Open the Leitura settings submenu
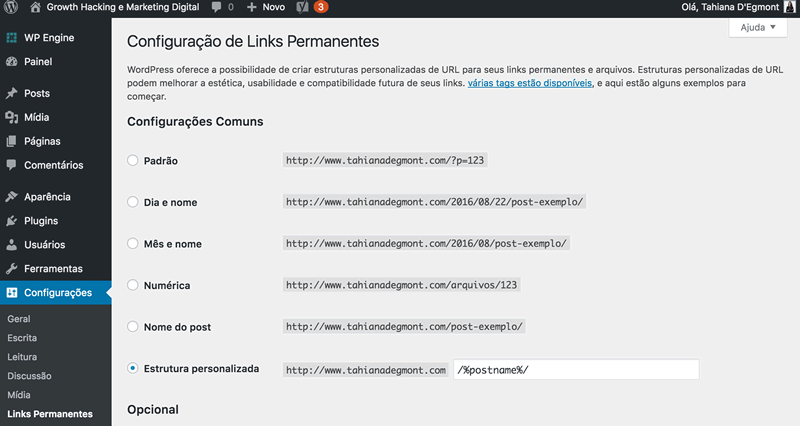Image resolution: width=800 pixels, height=426 pixels. tap(22, 357)
